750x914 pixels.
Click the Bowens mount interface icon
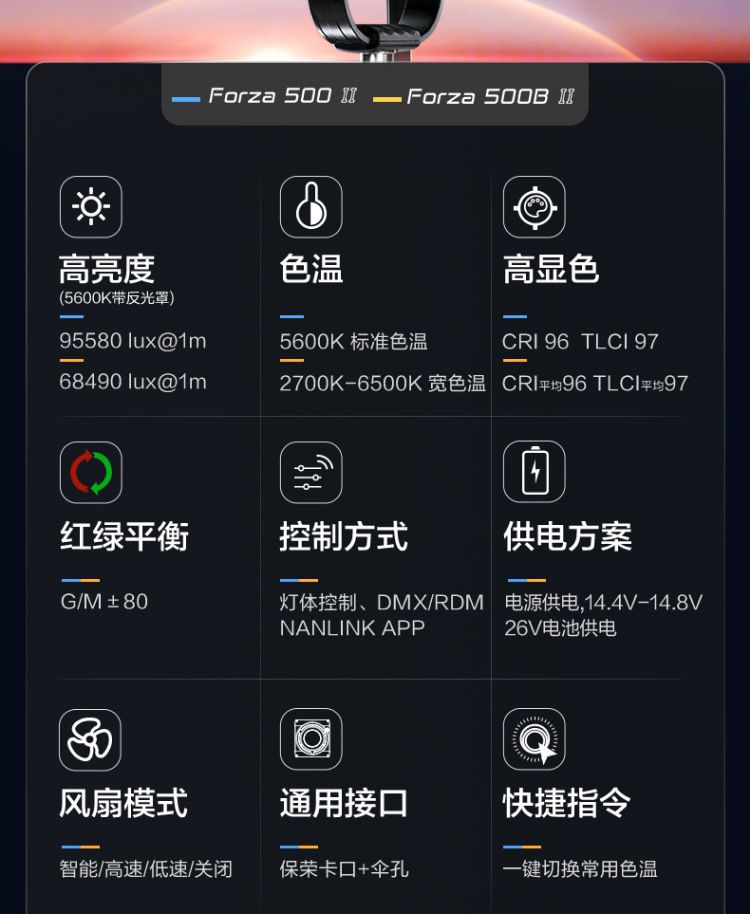click(311, 740)
